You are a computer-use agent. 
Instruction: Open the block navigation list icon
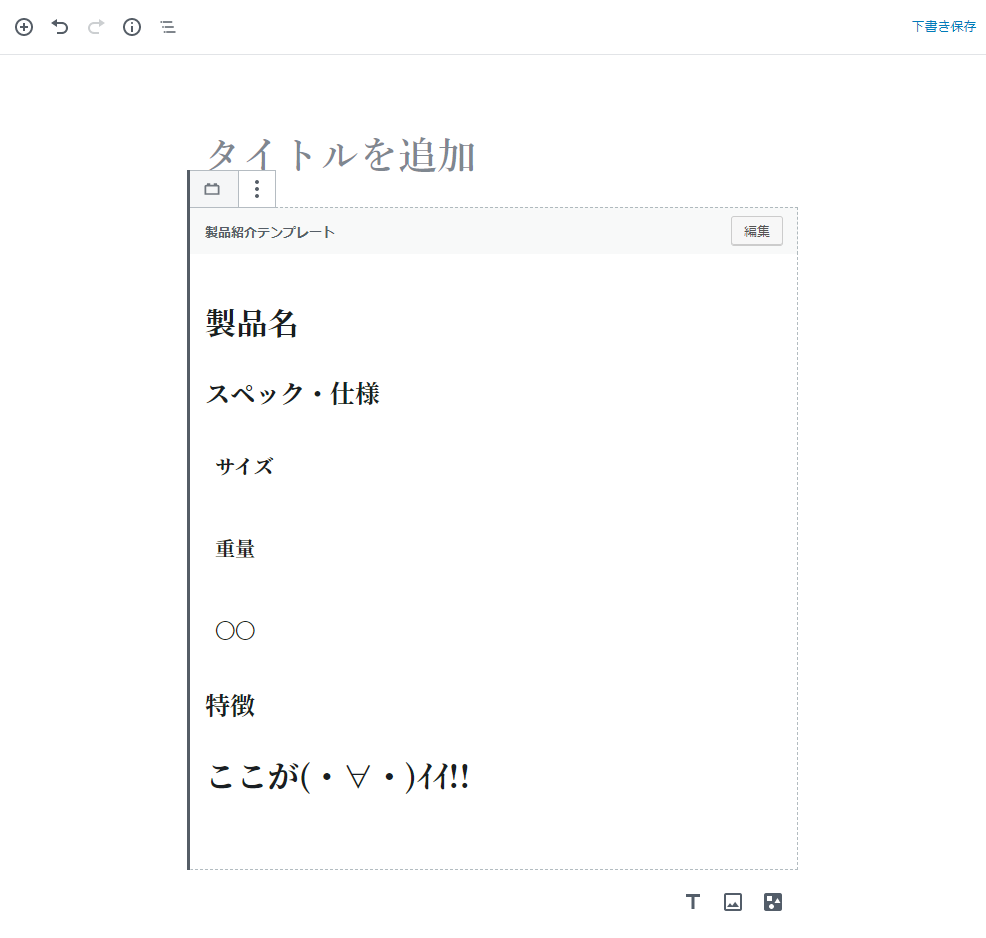tap(168, 27)
